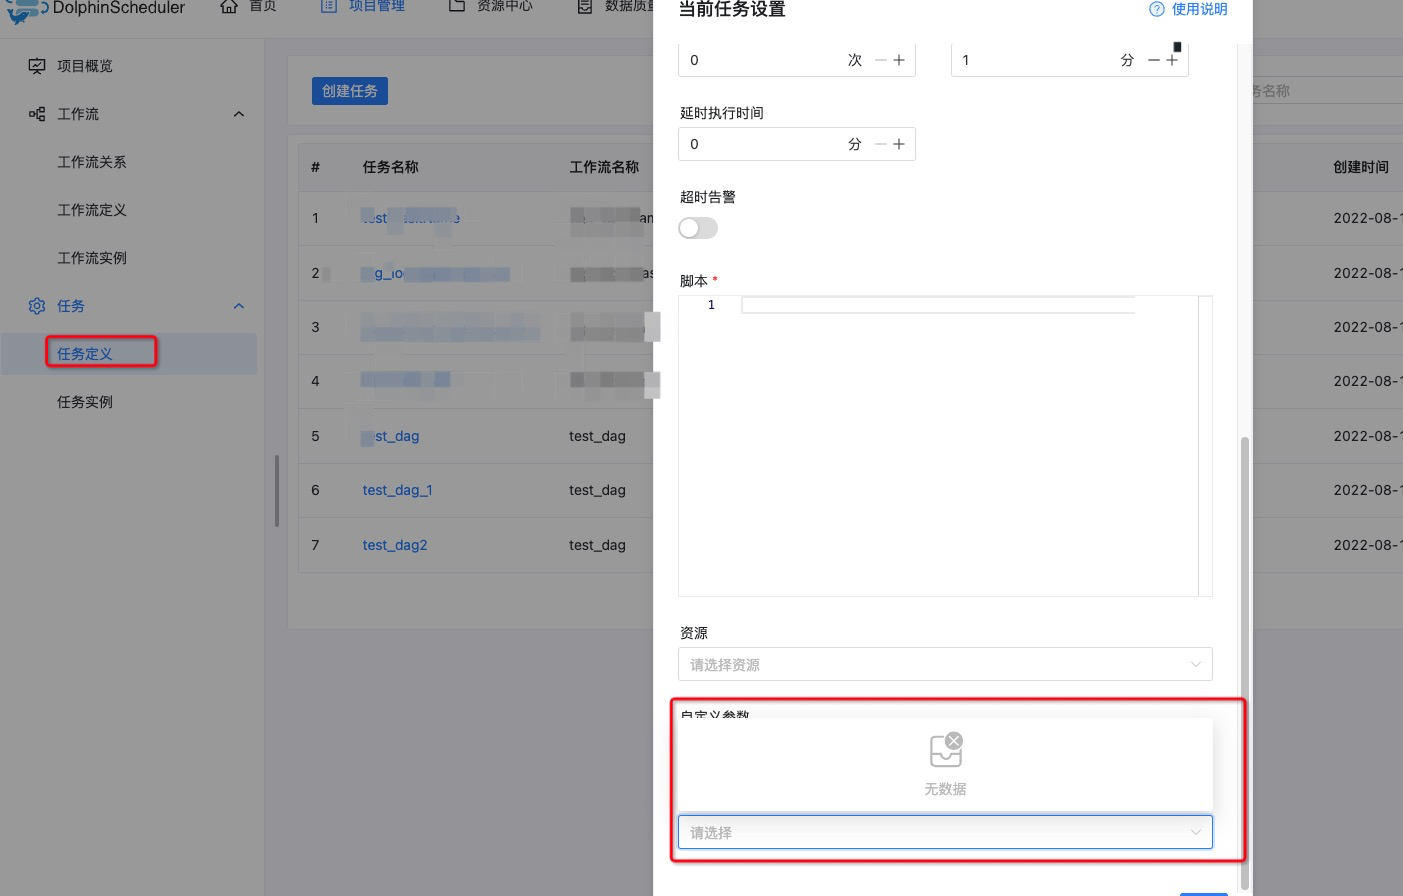
Task: Increase 延时执行时间 with the plus button
Action: [899, 144]
